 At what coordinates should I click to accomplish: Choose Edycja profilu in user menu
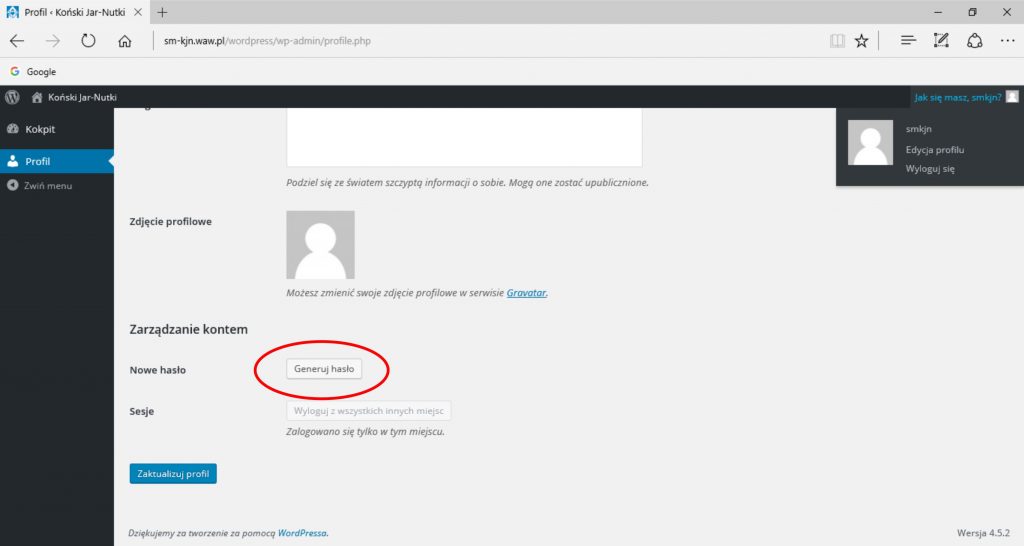935,150
